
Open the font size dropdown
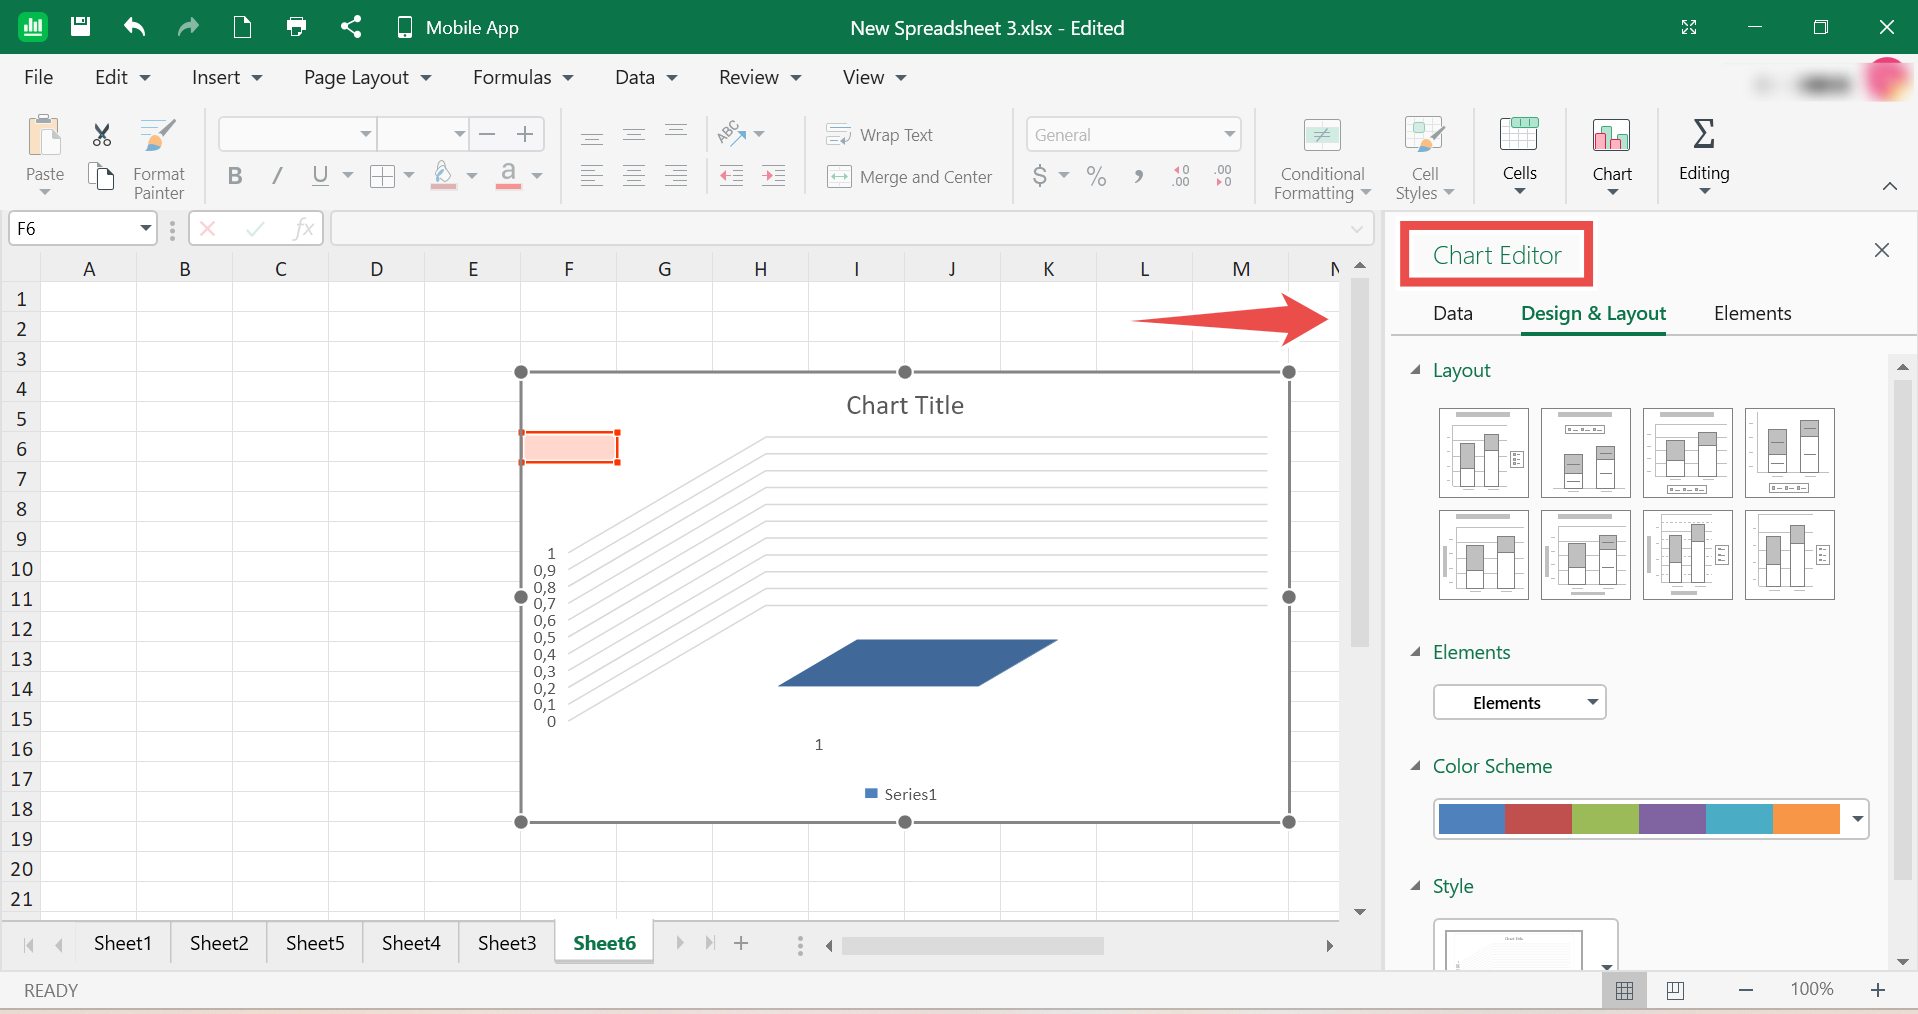coord(459,134)
